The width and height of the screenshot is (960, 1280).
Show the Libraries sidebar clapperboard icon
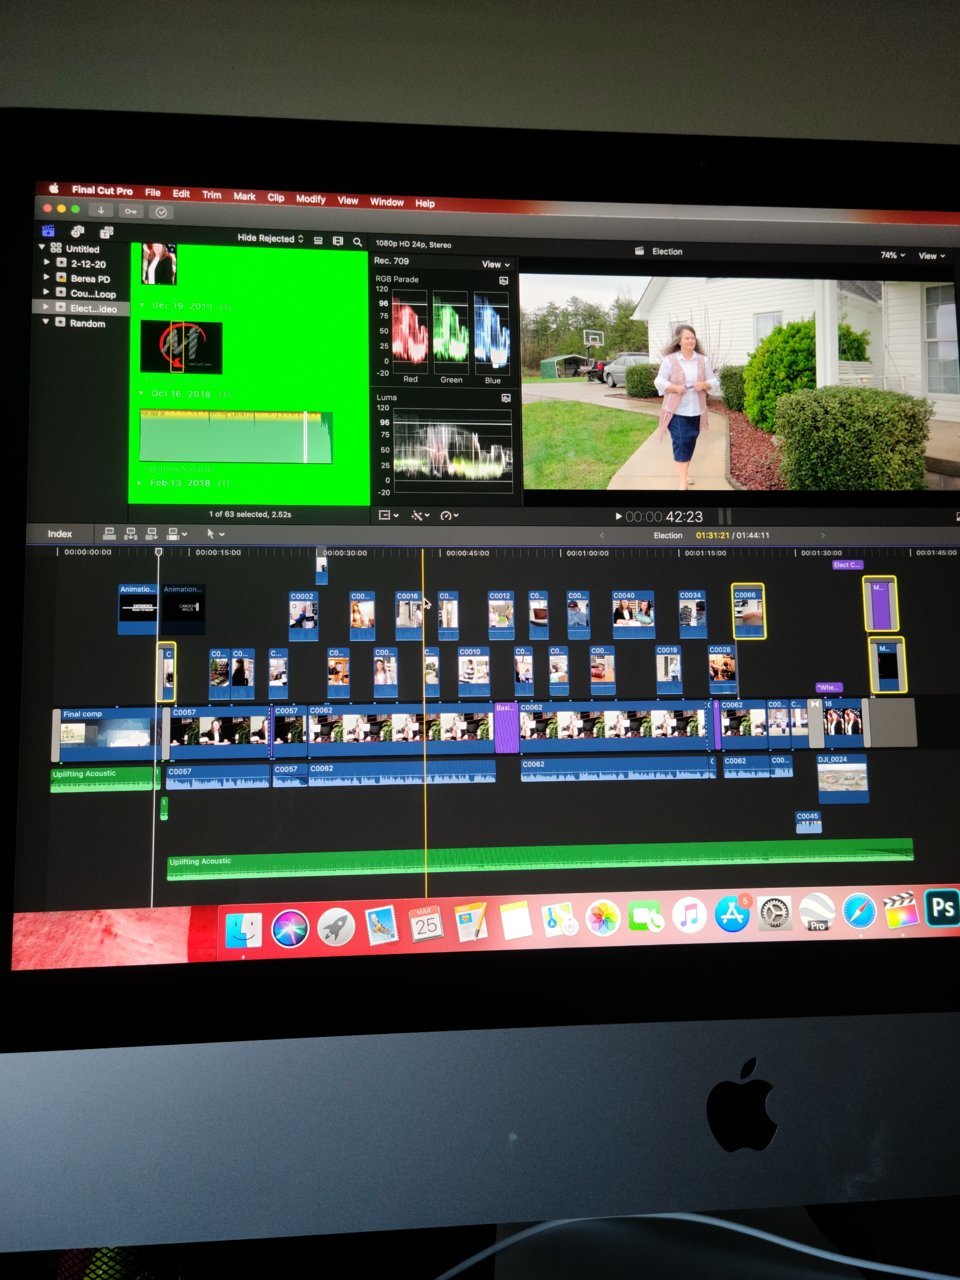[x=47, y=231]
